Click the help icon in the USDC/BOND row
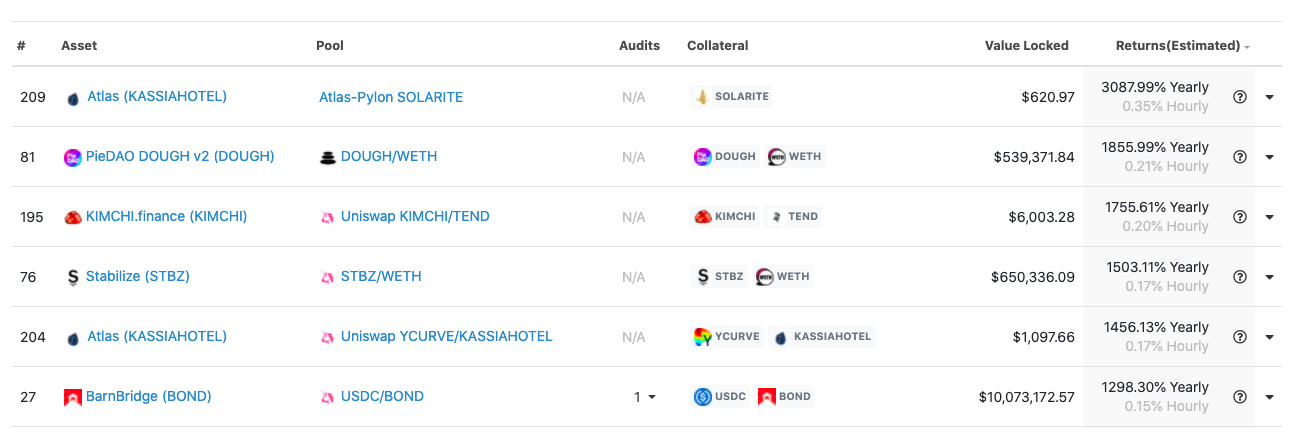Viewport: 1301px width, 429px height. [1240, 397]
